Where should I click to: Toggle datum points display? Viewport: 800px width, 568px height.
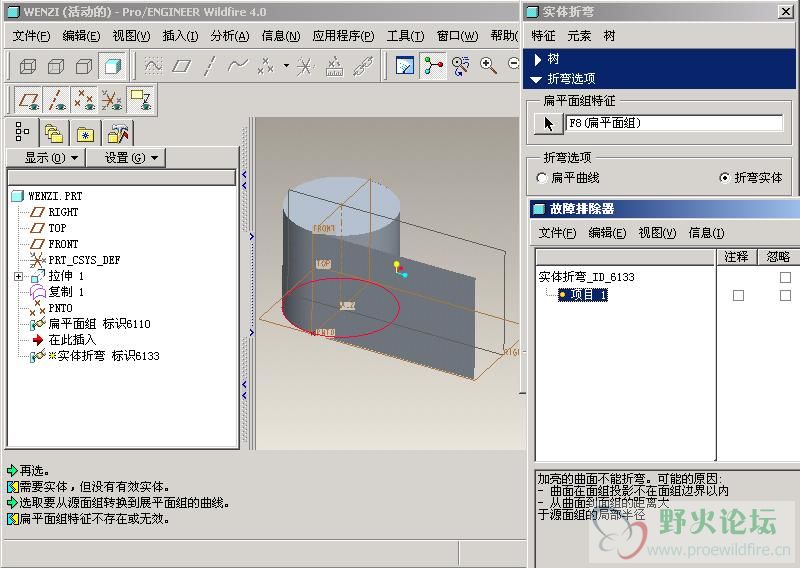tap(84, 100)
